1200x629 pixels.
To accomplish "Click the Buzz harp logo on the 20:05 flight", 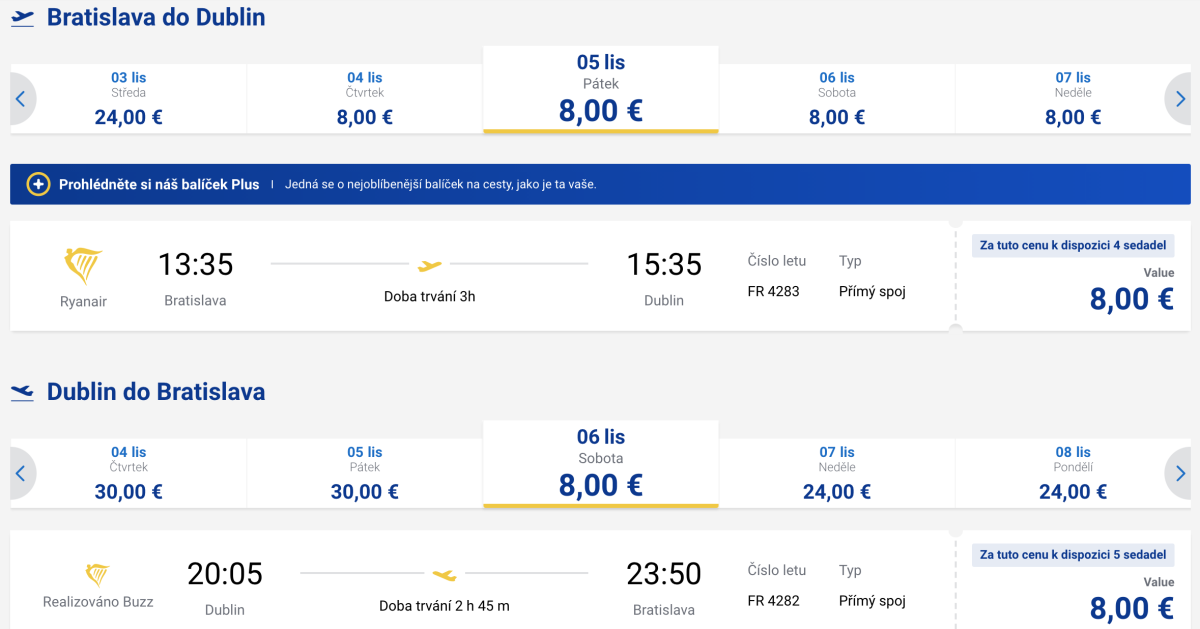I will 97,575.
